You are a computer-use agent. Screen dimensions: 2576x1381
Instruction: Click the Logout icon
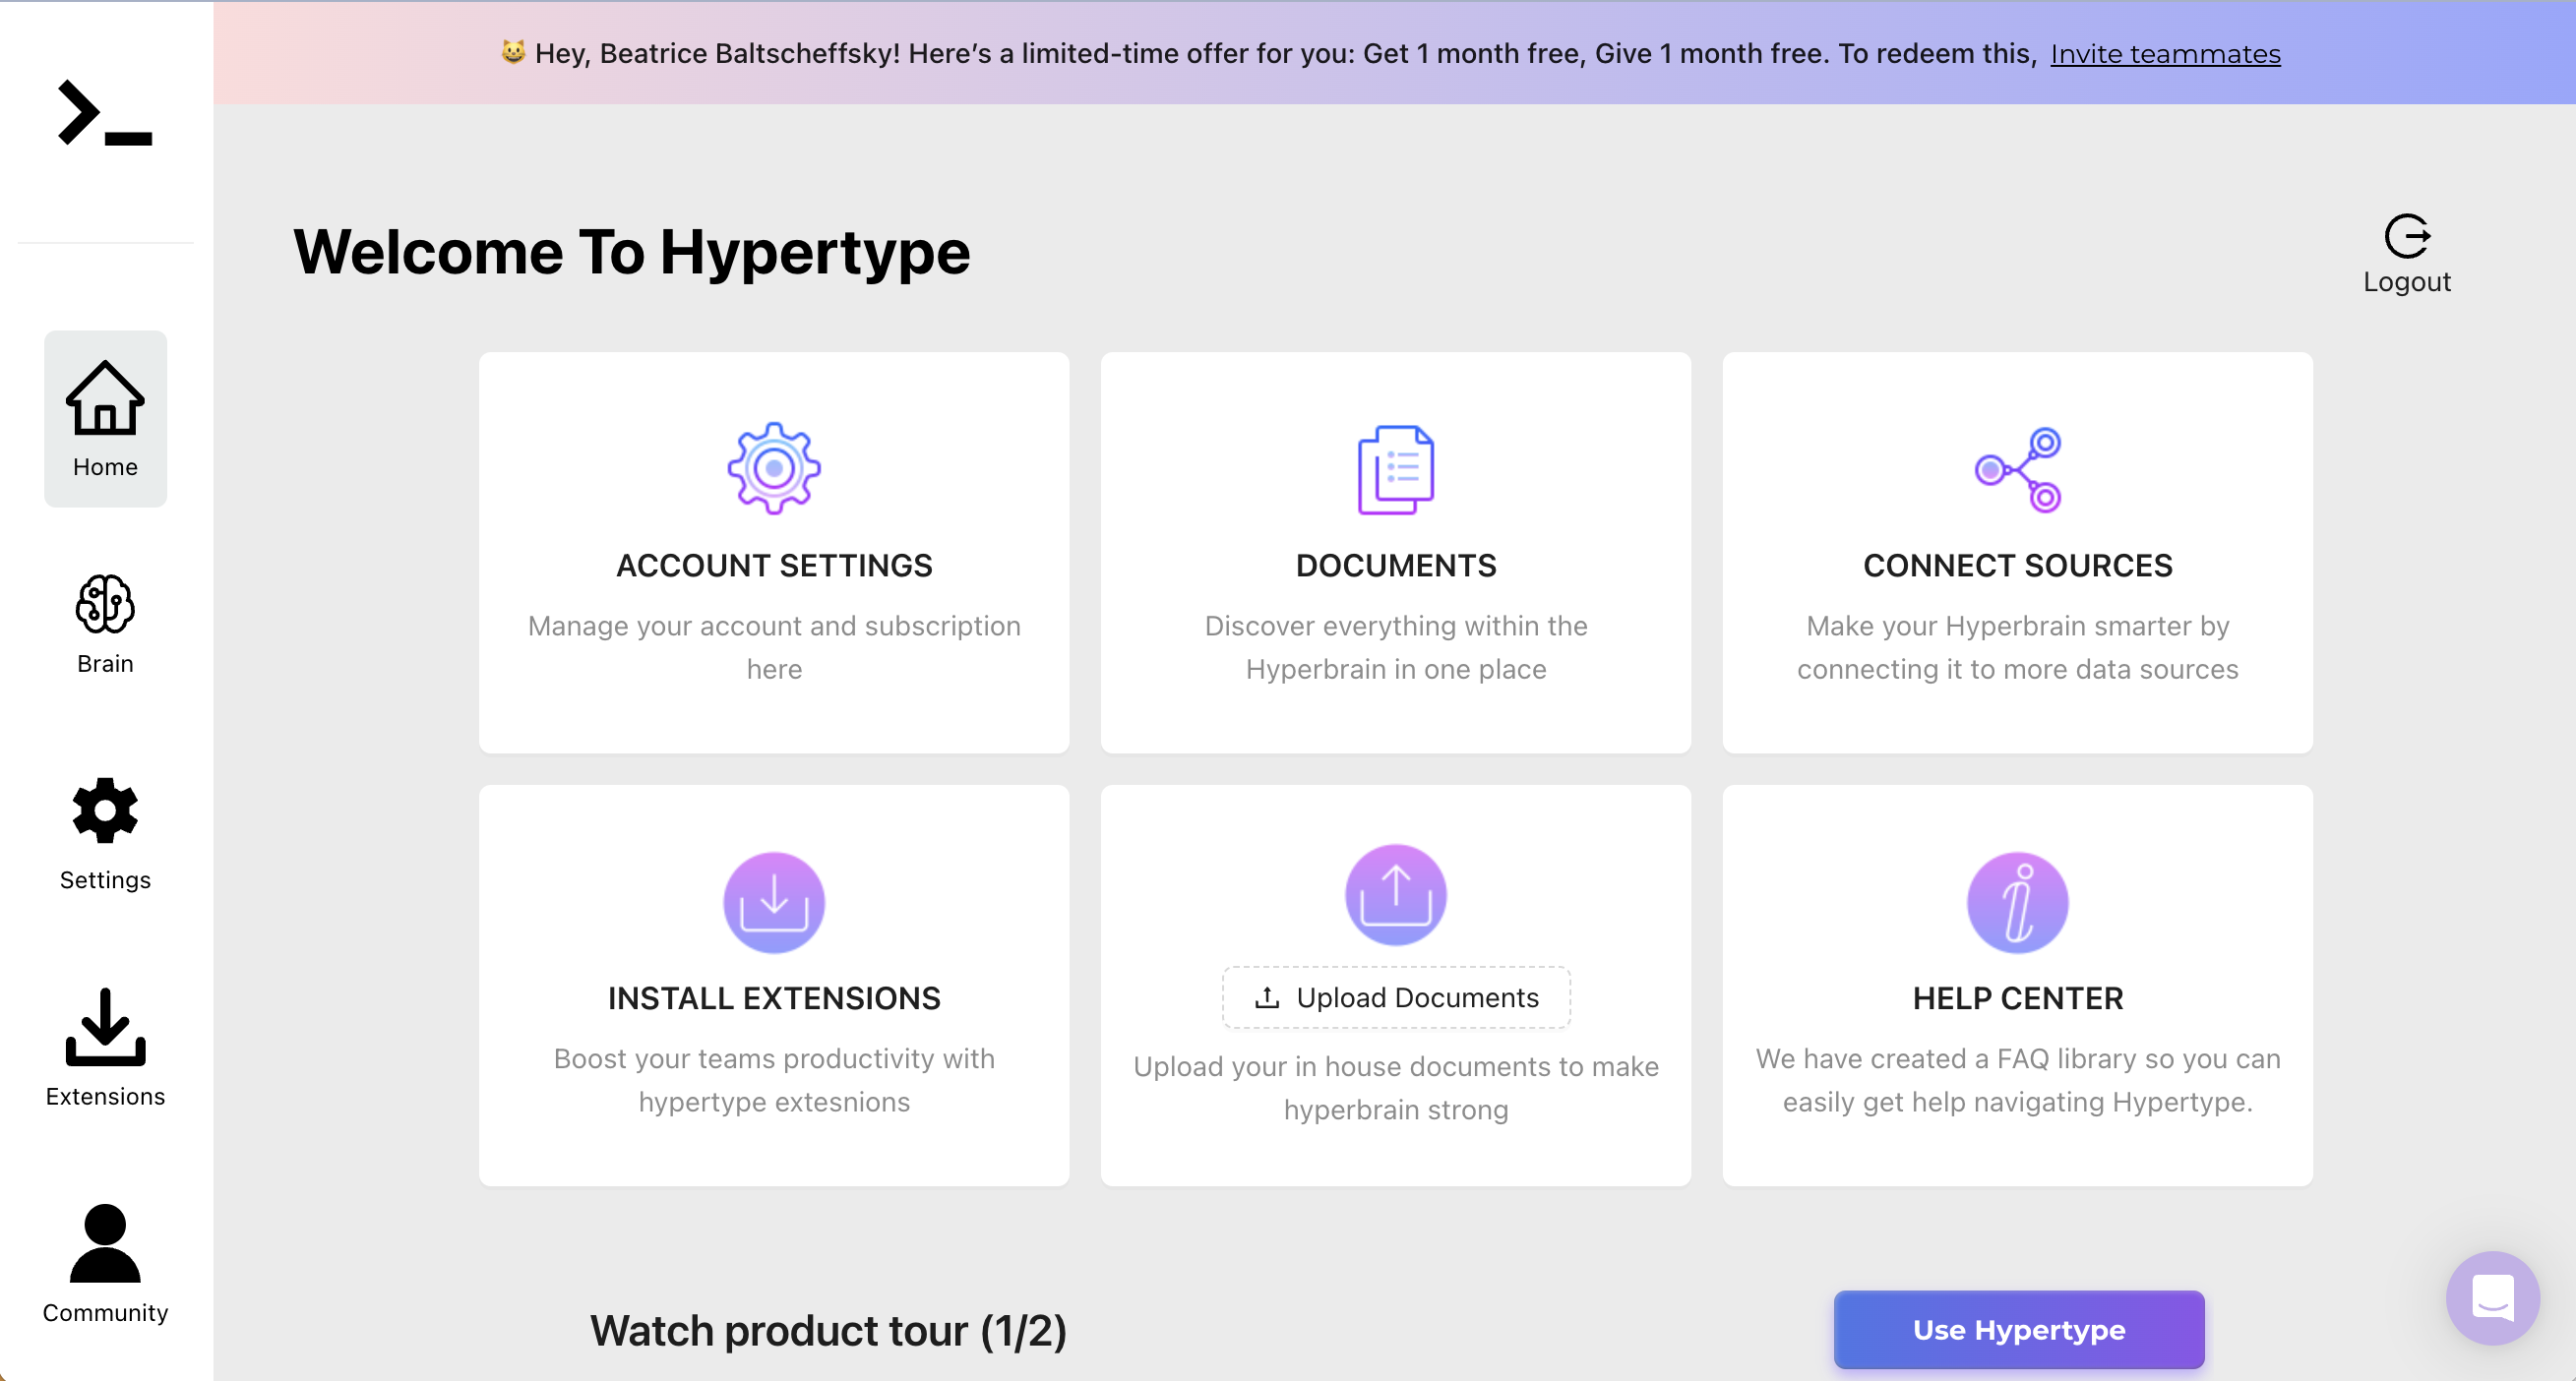point(2407,236)
